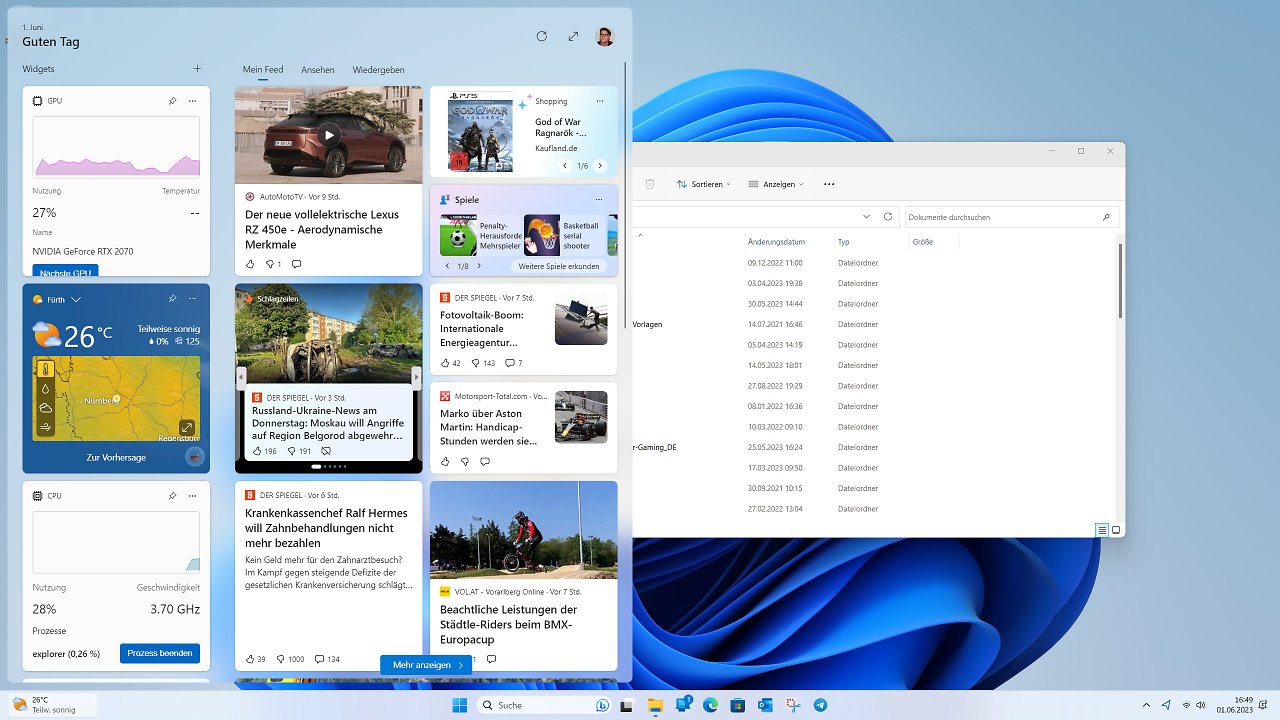Show next games page in Spiele
The width and height of the screenshot is (1280, 720).
(x=479, y=266)
